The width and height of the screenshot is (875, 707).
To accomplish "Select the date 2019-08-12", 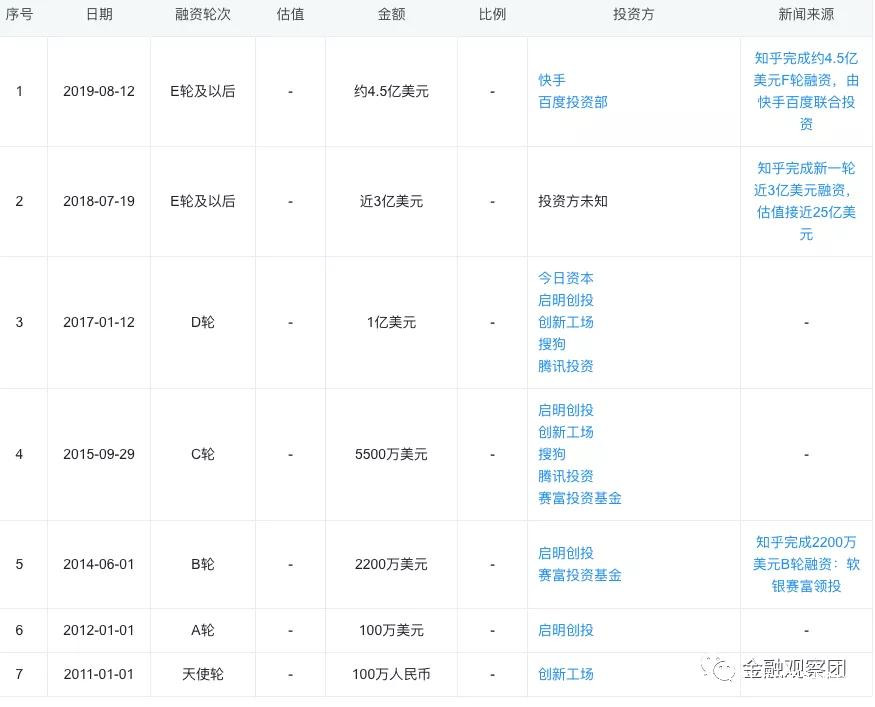I will 99,91.
